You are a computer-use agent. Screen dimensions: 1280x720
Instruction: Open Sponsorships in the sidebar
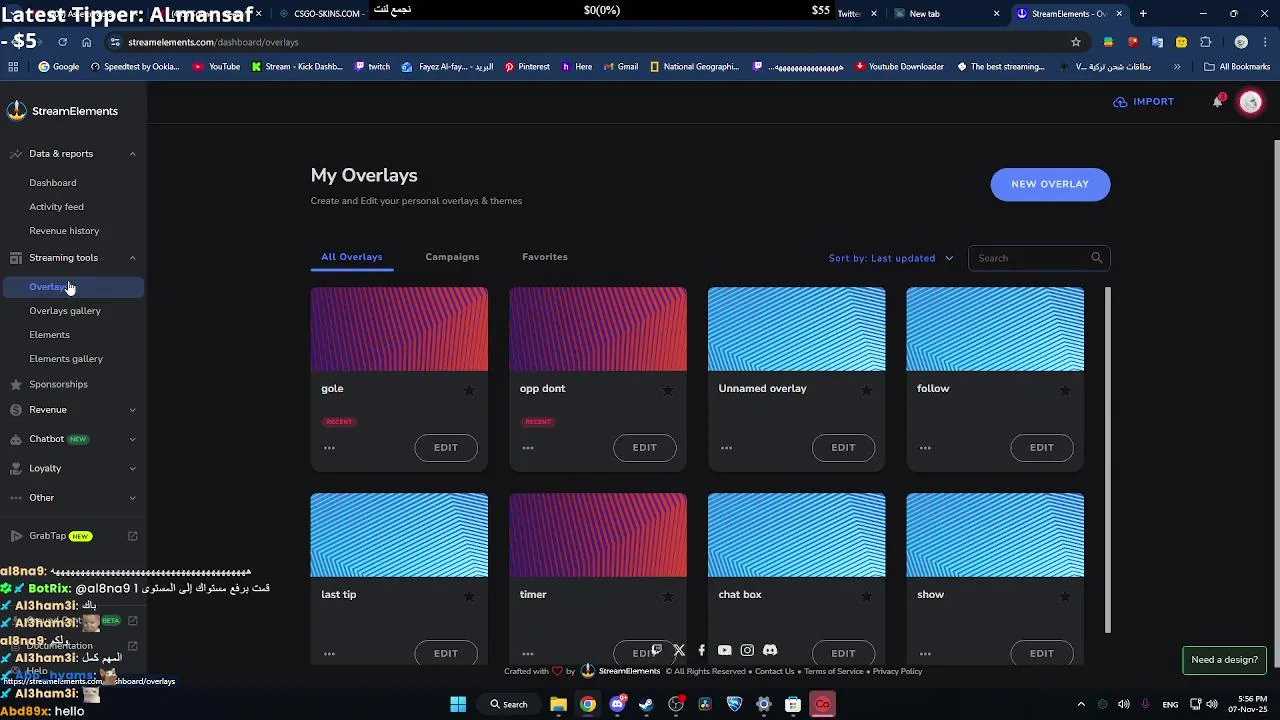[58, 384]
